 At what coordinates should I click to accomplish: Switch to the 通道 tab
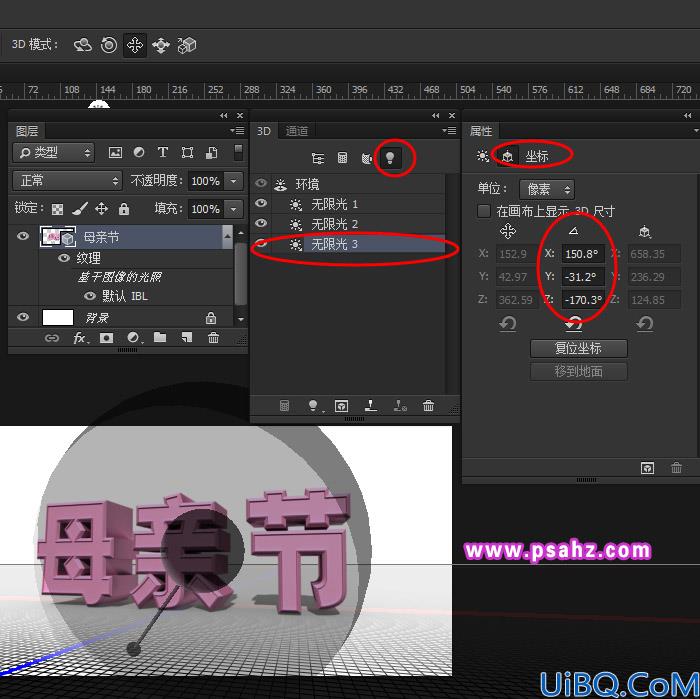click(x=297, y=131)
